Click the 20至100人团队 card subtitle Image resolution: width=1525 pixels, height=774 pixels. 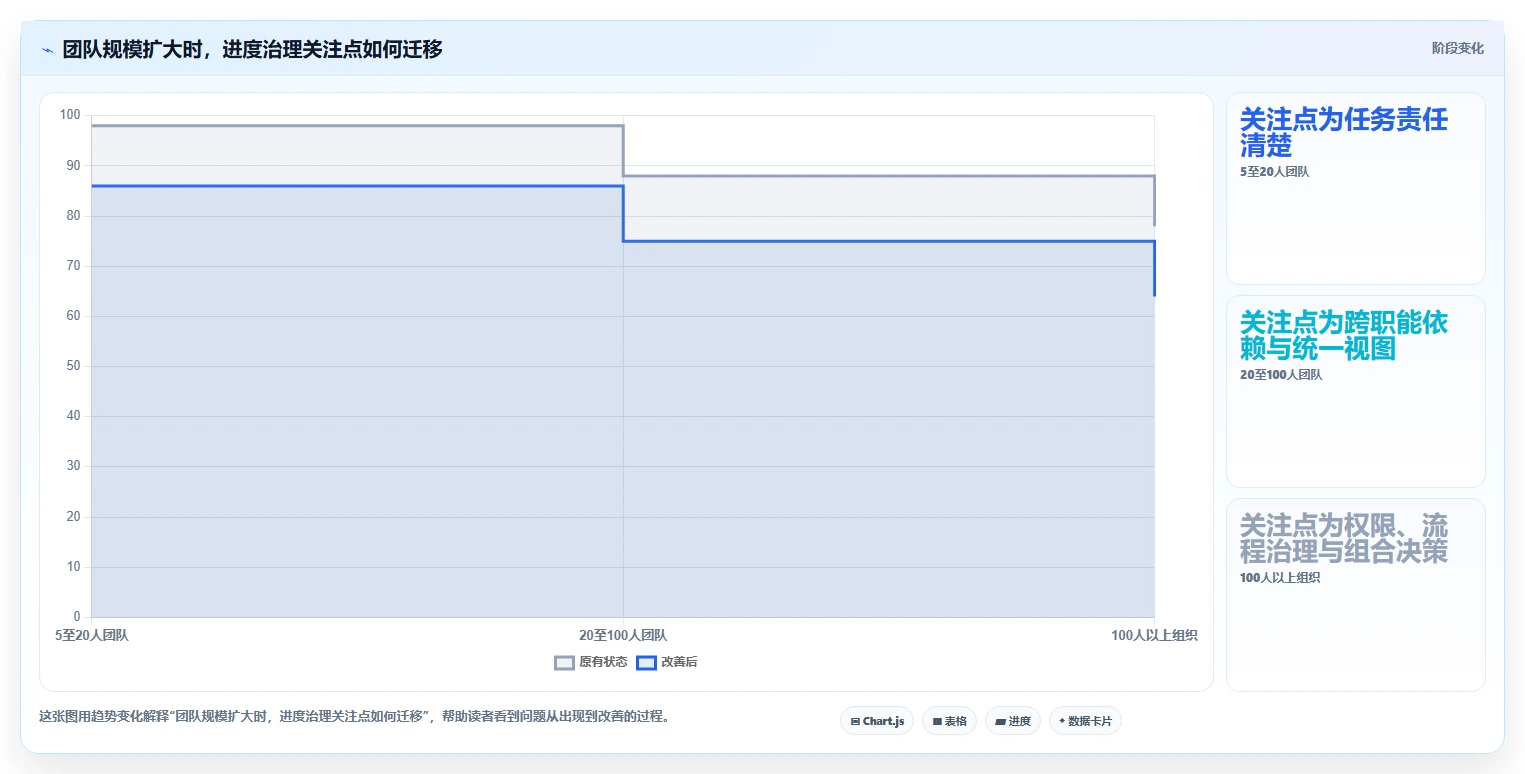(1281, 375)
